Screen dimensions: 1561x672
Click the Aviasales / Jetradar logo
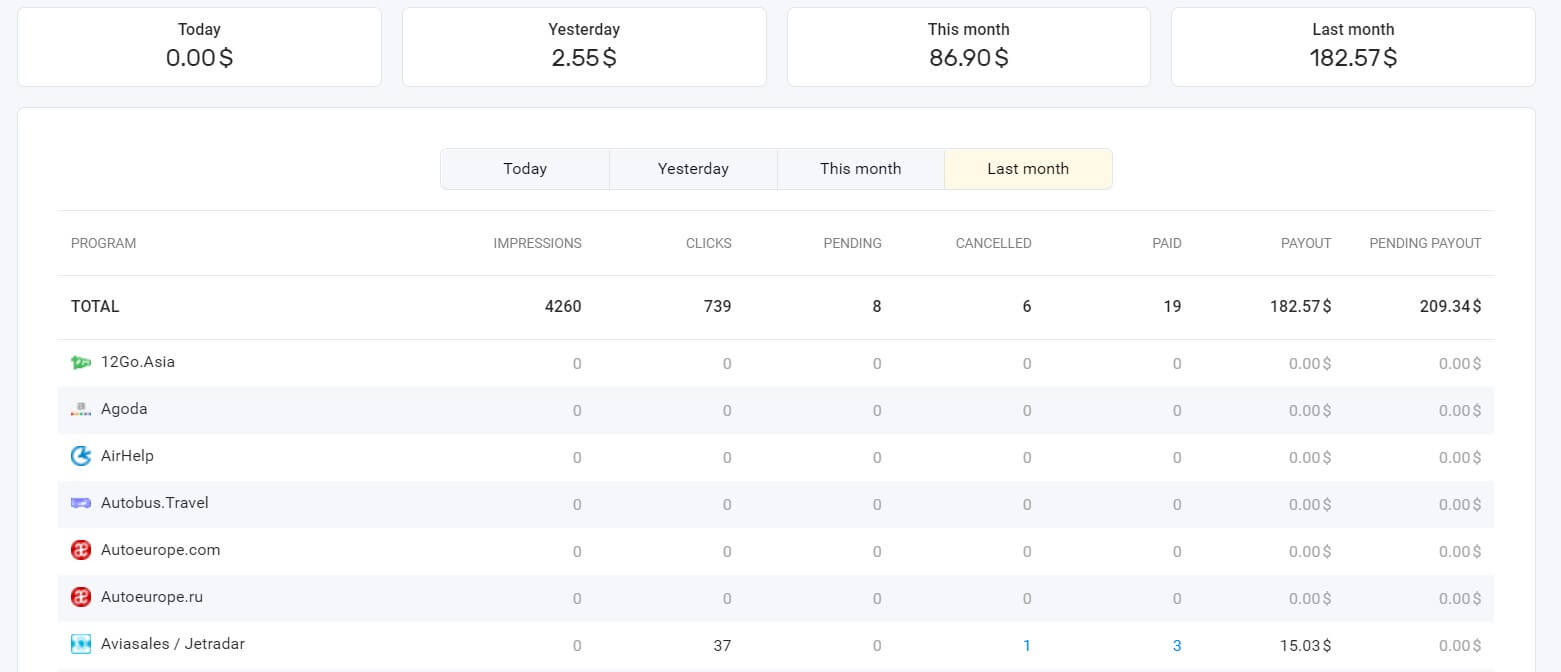coord(80,644)
